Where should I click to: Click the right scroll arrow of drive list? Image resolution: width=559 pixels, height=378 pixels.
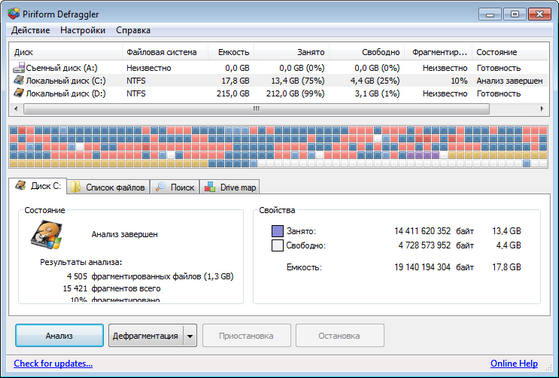click(542, 108)
